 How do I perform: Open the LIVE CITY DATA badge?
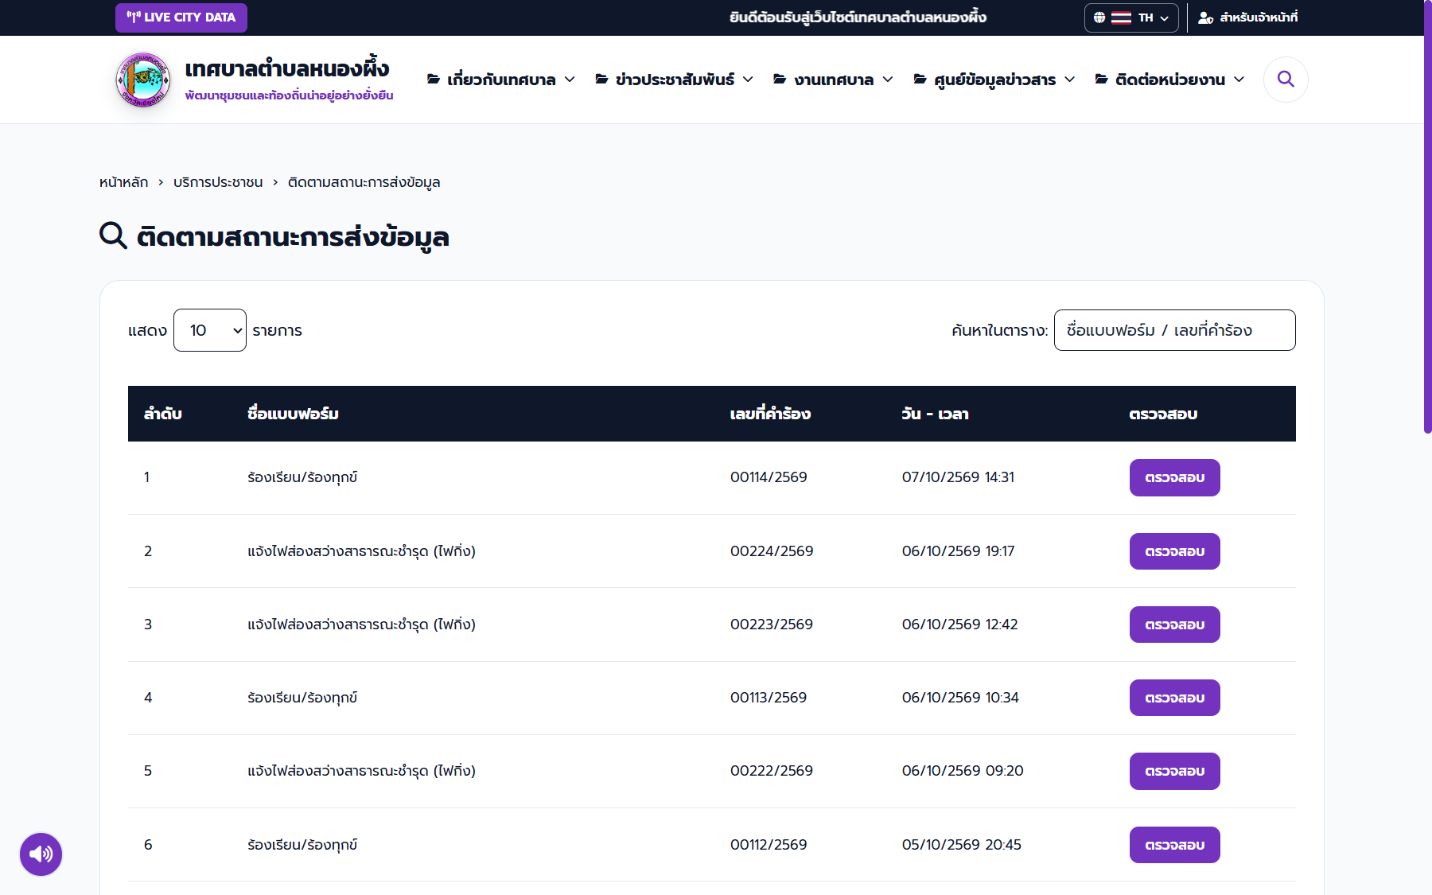181,17
